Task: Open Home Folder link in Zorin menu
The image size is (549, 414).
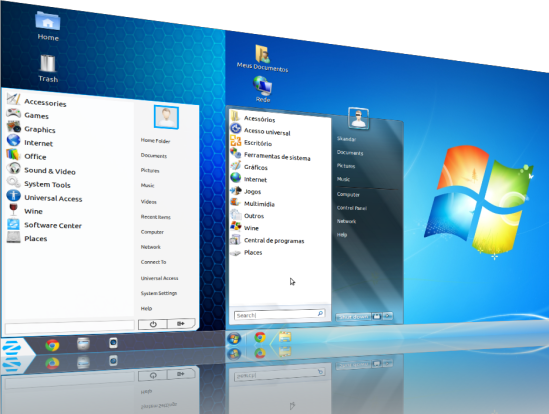Action: [x=155, y=141]
